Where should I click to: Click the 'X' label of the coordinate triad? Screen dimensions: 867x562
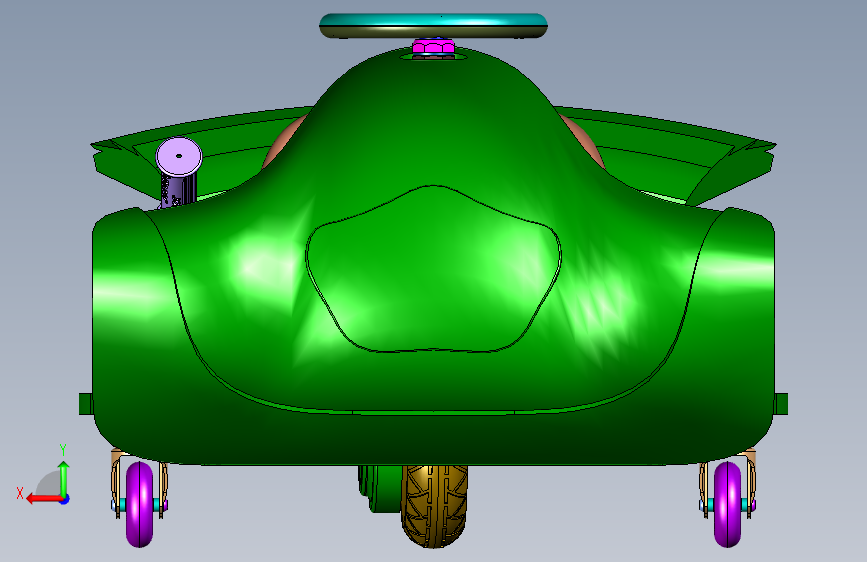(20, 493)
